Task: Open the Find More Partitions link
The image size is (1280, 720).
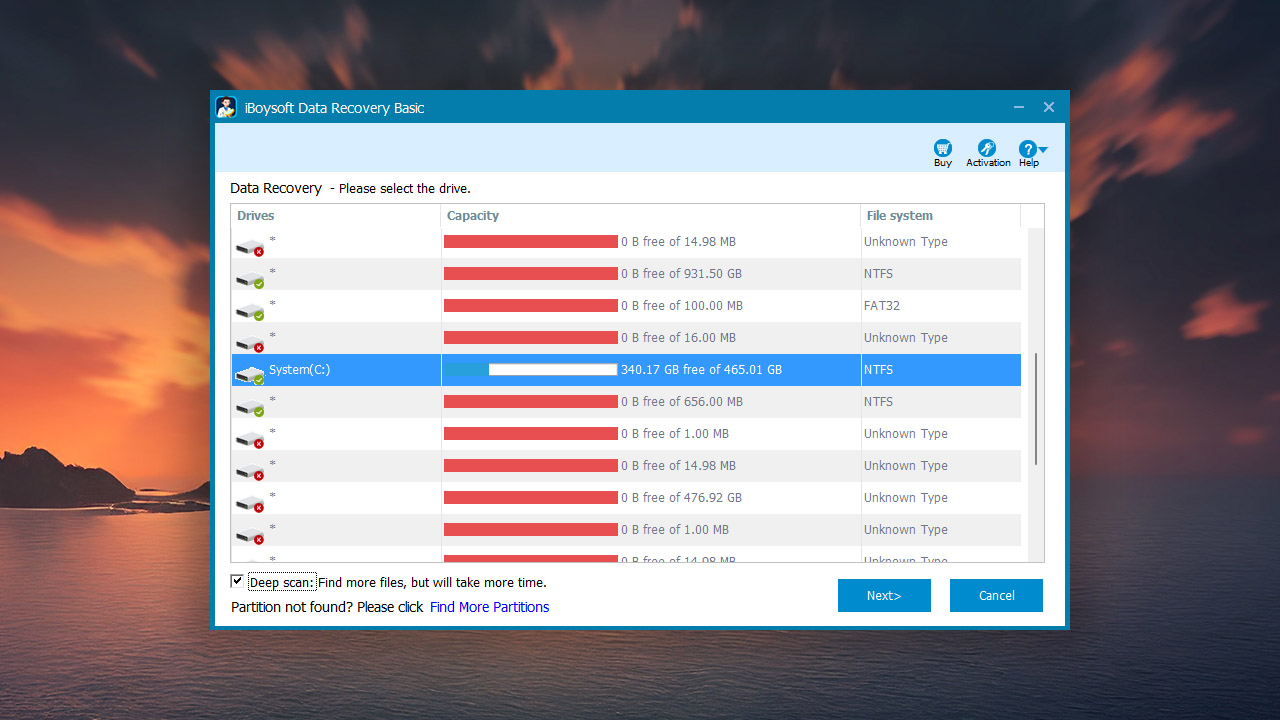Action: tap(489, 607)
